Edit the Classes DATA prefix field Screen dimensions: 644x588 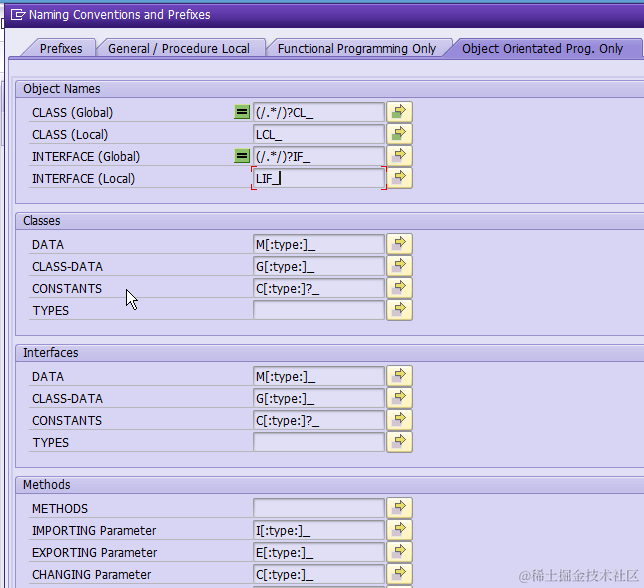(x=319, y=244)
